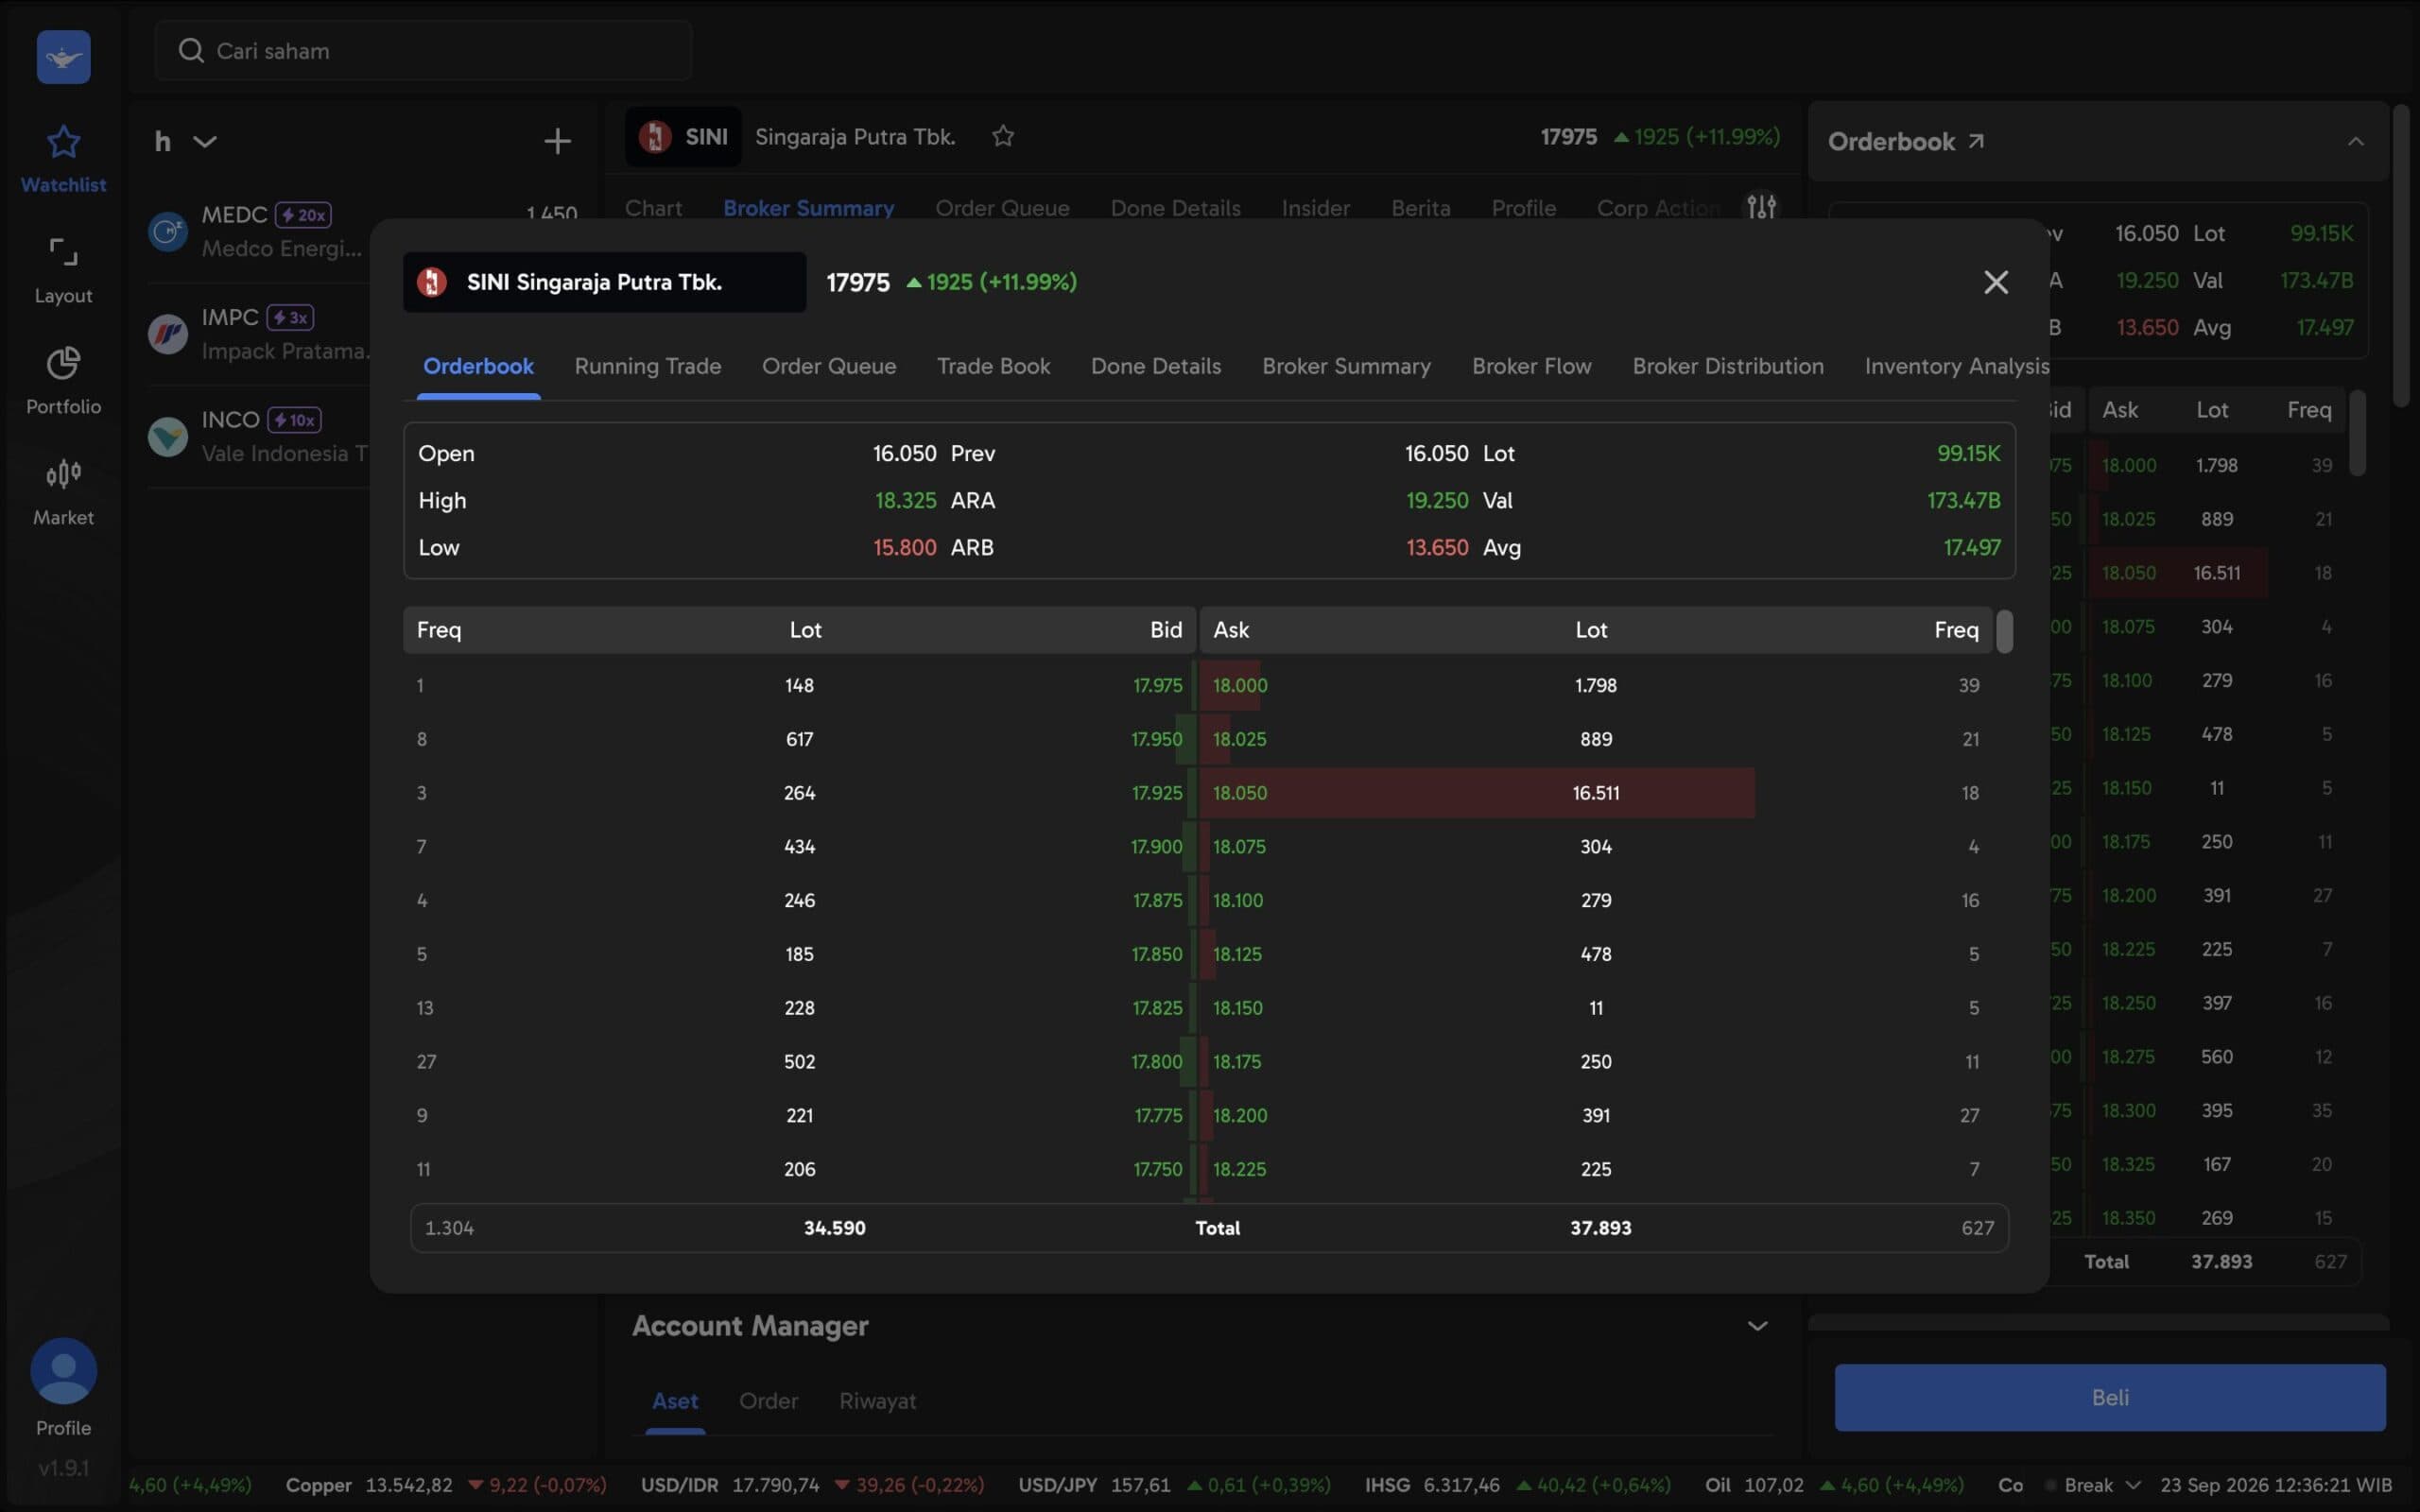2420x1512 pixels.
Task: Switch to Riwayat tab in Account Manager
Action: 877,1401
